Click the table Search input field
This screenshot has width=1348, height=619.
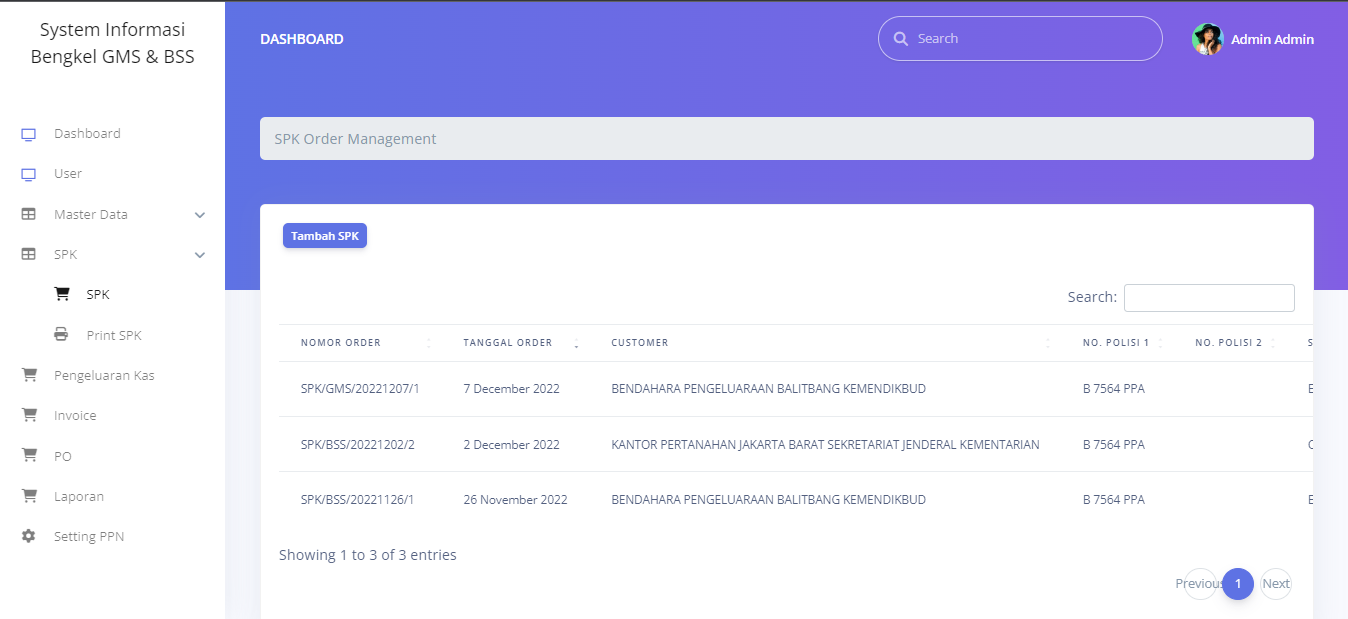(x=1208, y=298)
